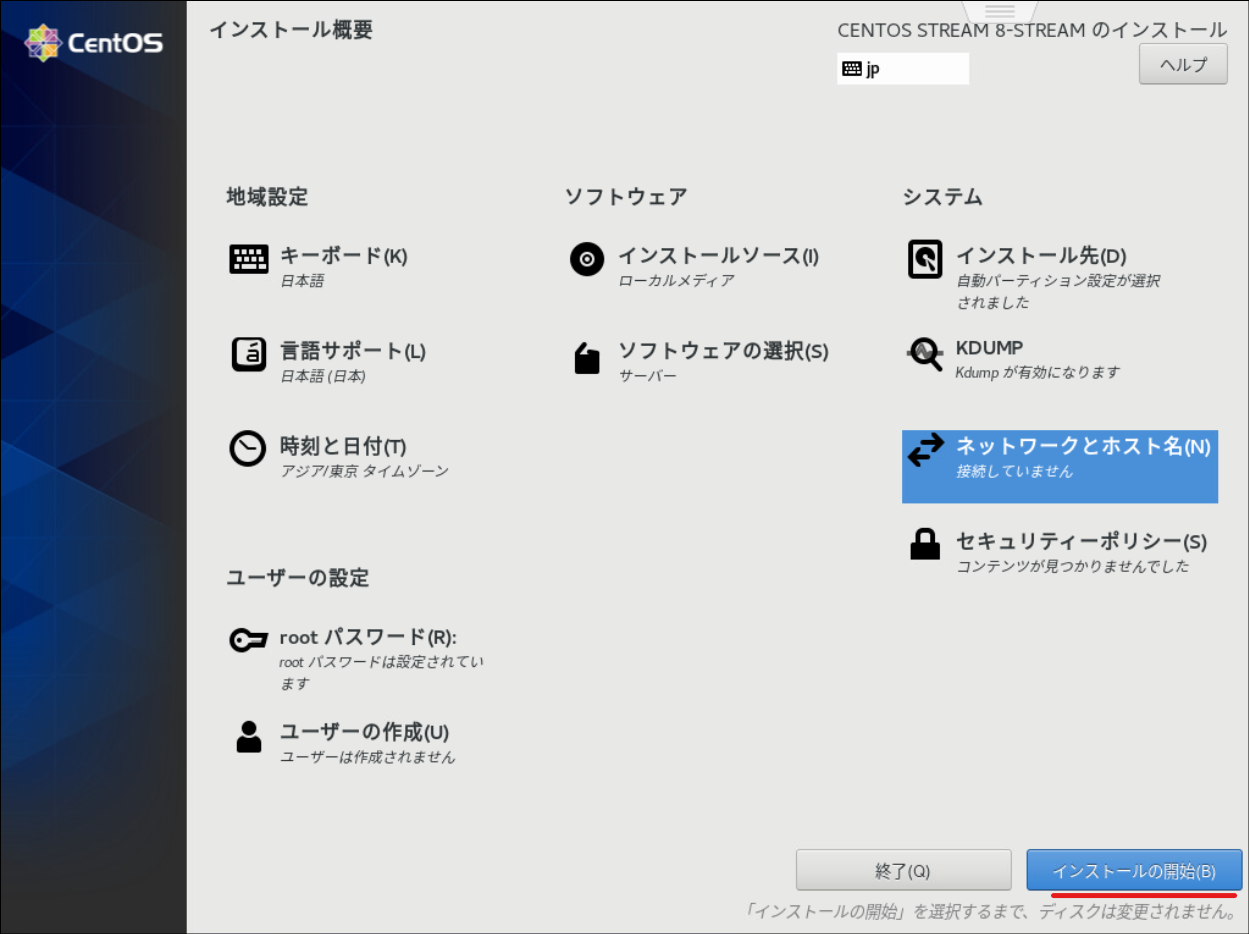Image resolution: width=1249 pixels, height=934 pixels.
Task: Open セキュリティーポリシー(S) settings
Action: point(1081,542)
